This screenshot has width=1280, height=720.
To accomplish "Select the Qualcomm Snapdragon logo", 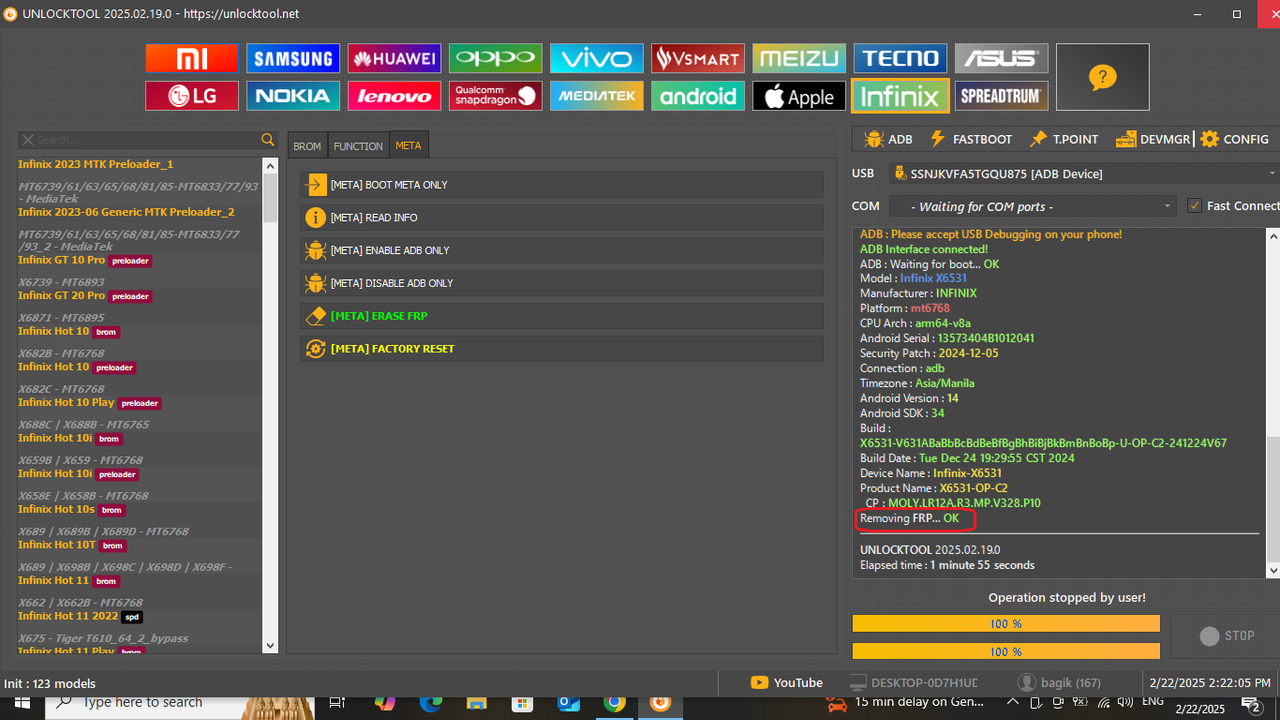I will tap(495, 96).
